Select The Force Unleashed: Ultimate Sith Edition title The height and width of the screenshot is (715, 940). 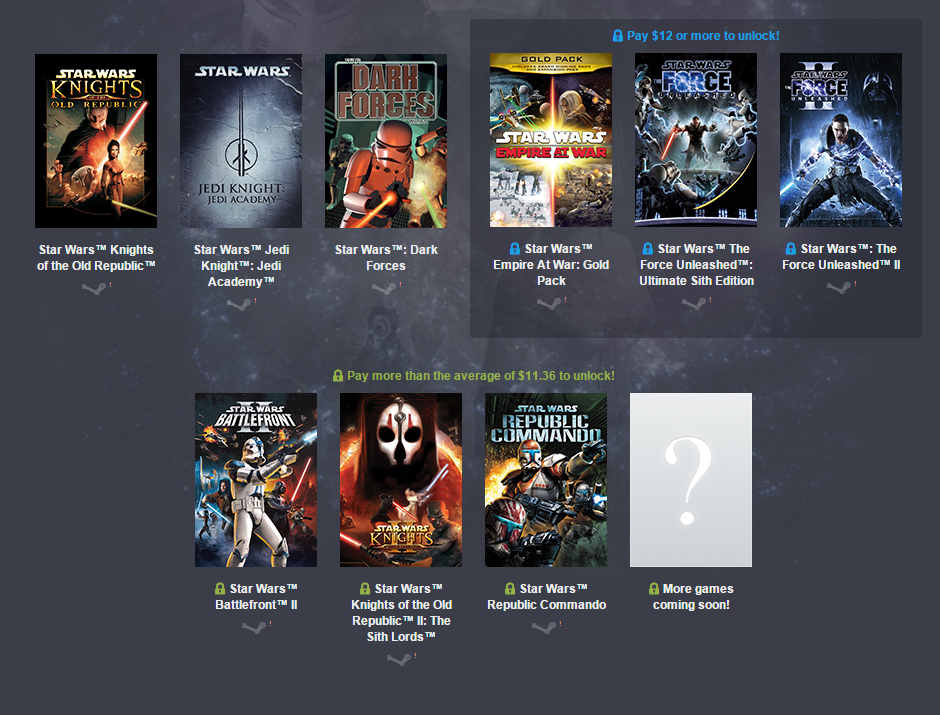point(696,264)
